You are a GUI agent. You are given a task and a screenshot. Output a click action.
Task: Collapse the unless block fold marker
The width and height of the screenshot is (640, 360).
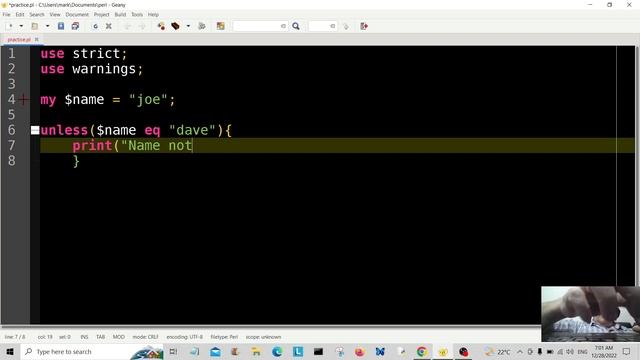(x=35, y=130)
